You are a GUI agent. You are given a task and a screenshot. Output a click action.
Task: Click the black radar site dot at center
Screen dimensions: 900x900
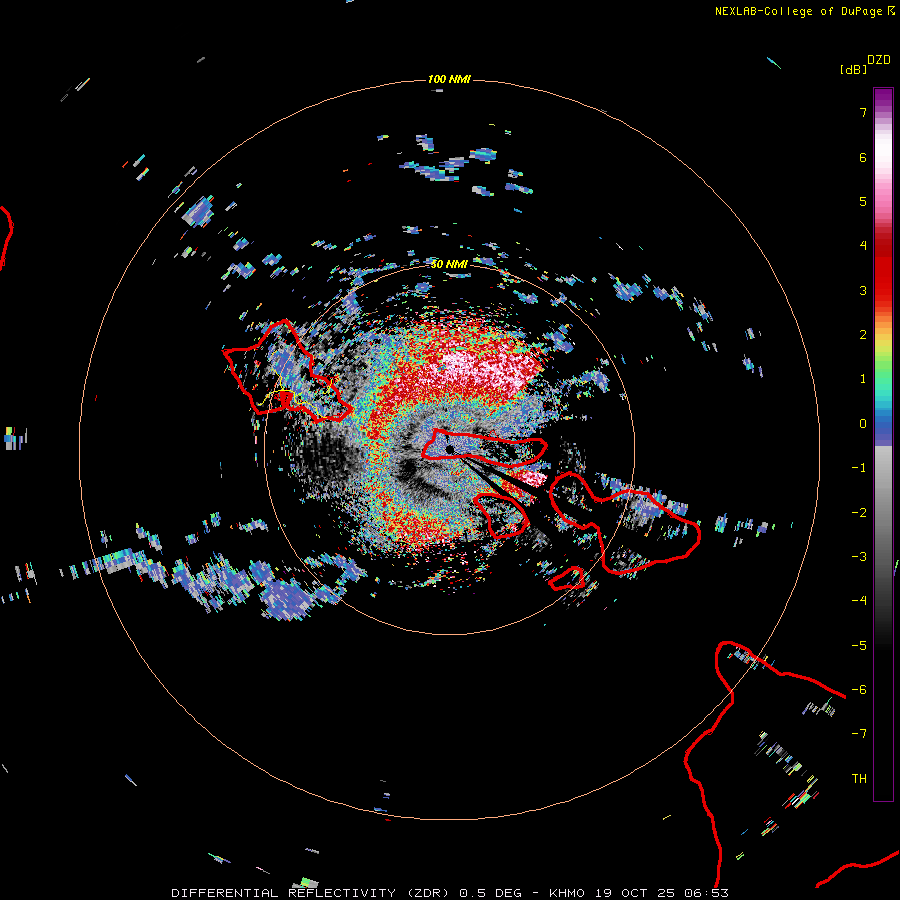tap(449, 449)
